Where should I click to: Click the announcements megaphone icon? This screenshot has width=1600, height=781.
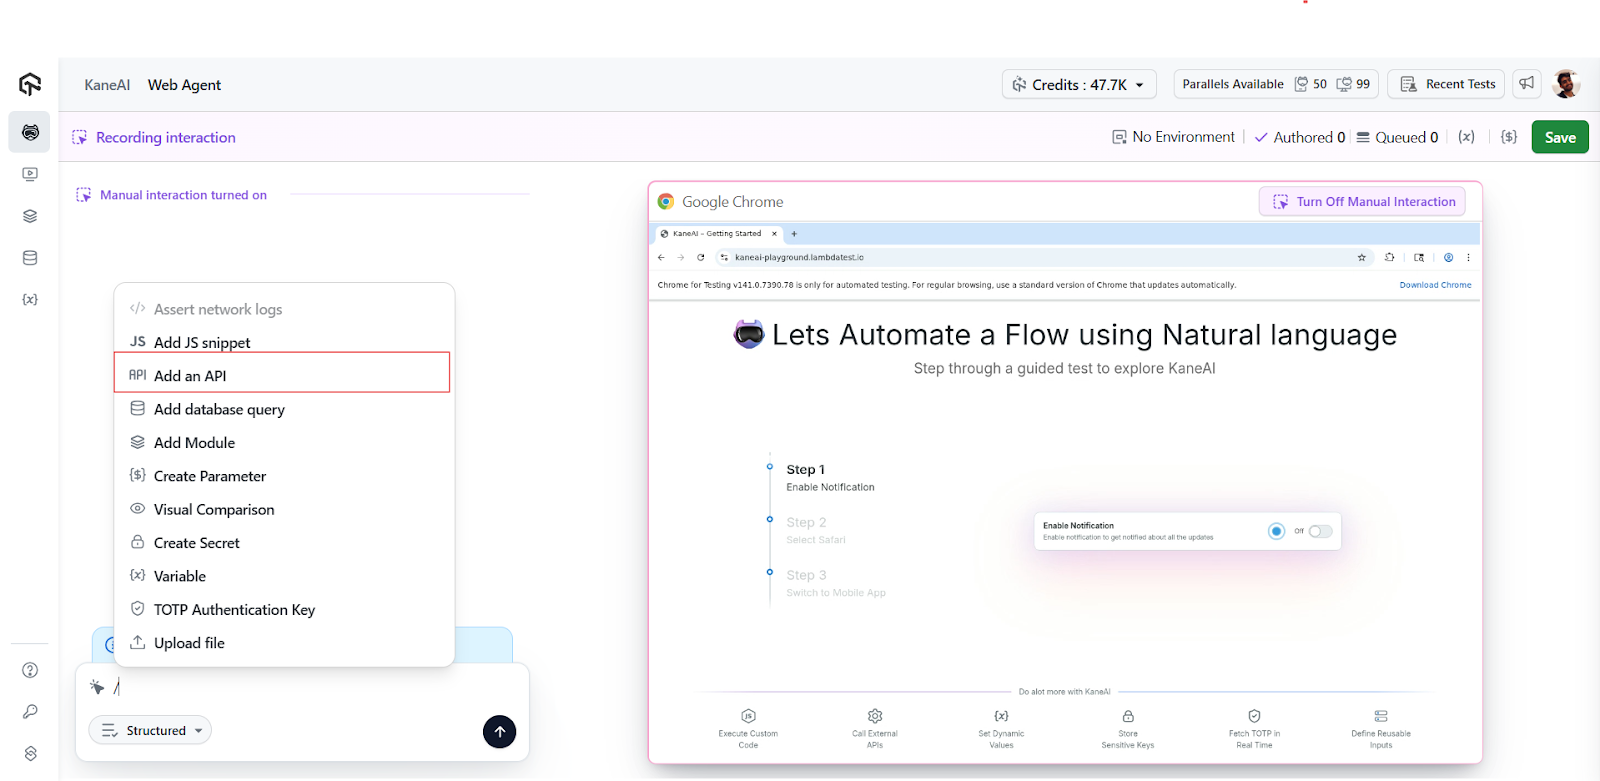[1526, 84]
